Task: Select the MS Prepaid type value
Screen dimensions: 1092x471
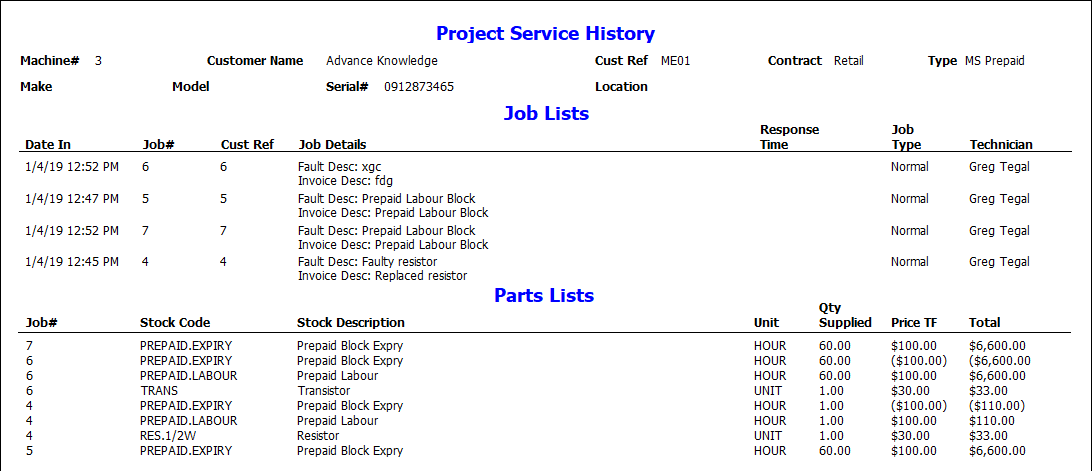Action: [x=994, y=61]
